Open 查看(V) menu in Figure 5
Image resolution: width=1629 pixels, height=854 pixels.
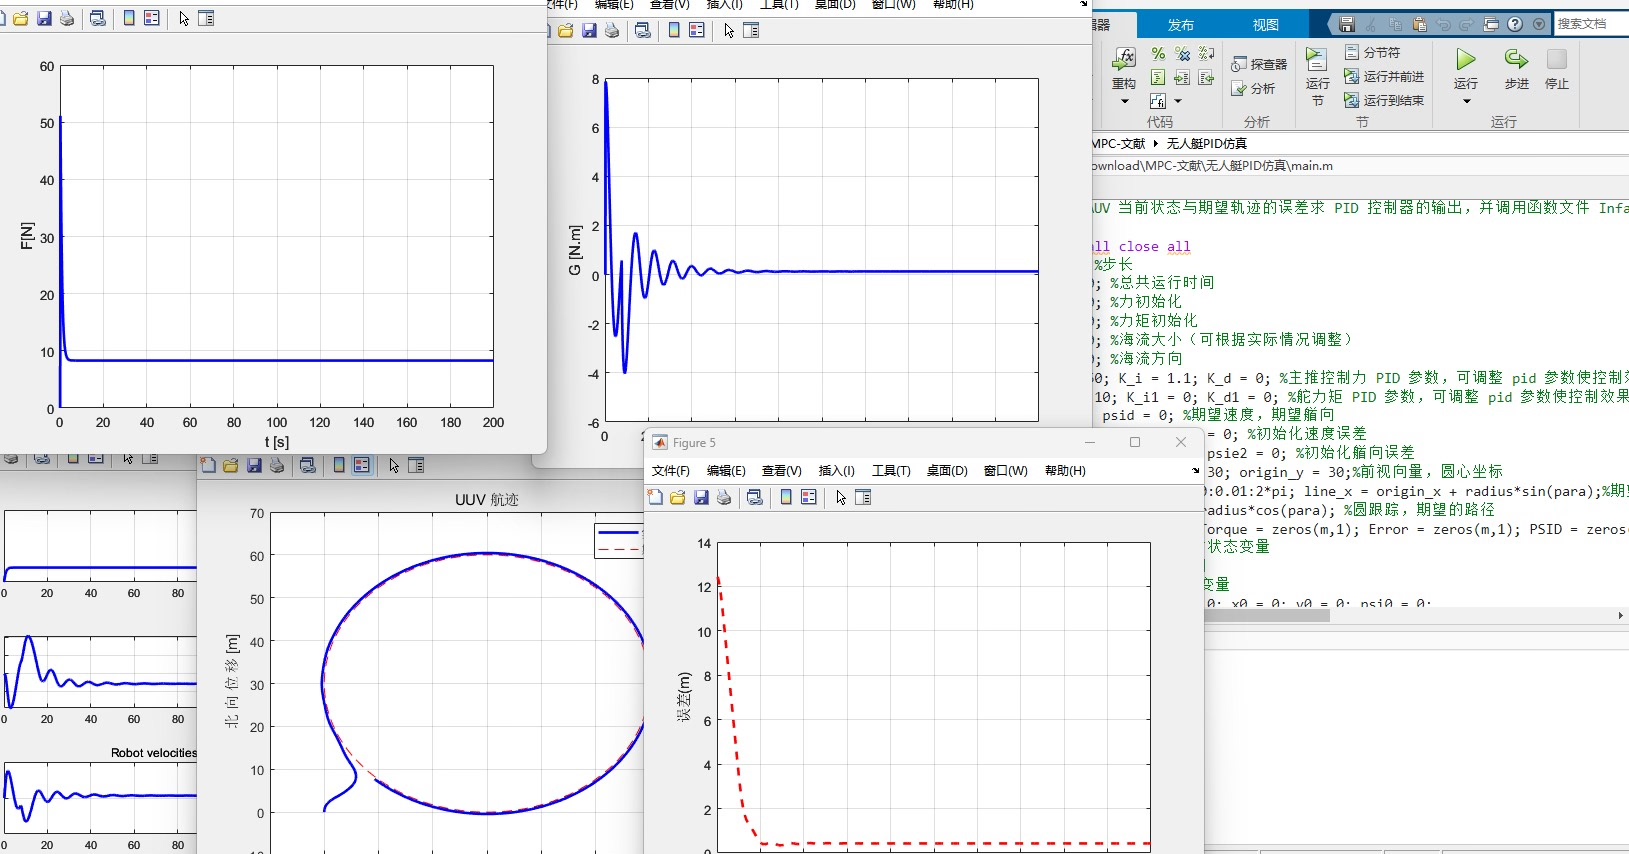pos(782,471)
